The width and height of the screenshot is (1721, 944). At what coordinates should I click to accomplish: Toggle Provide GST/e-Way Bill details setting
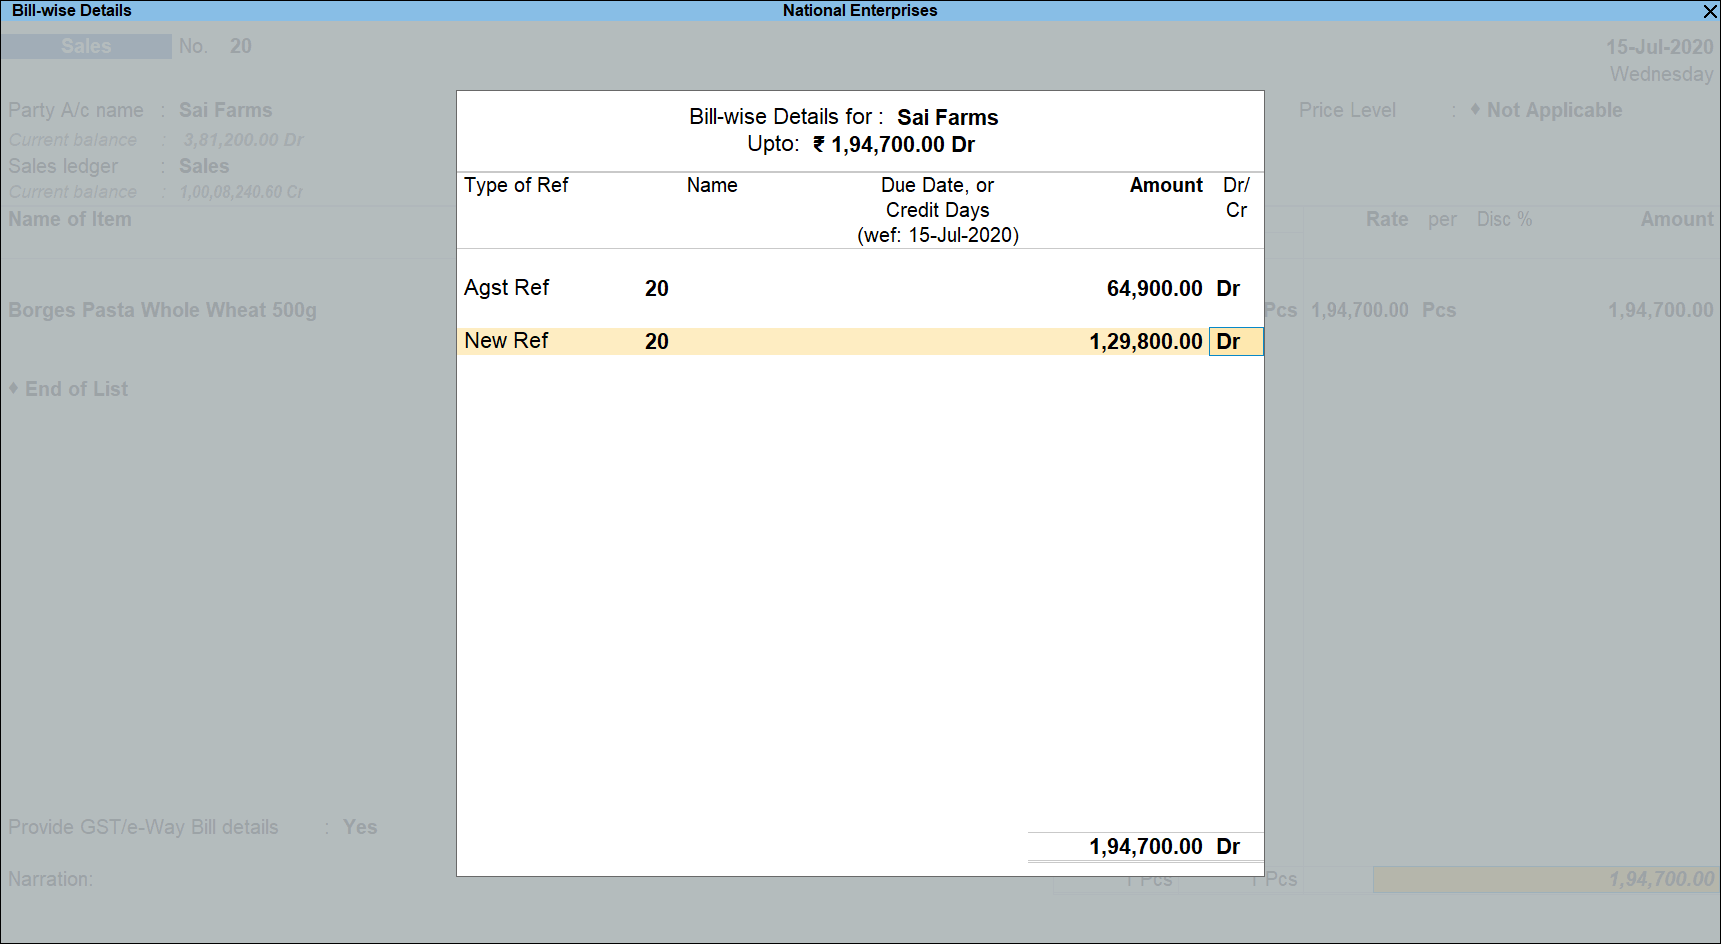click(x=360, y=827)
